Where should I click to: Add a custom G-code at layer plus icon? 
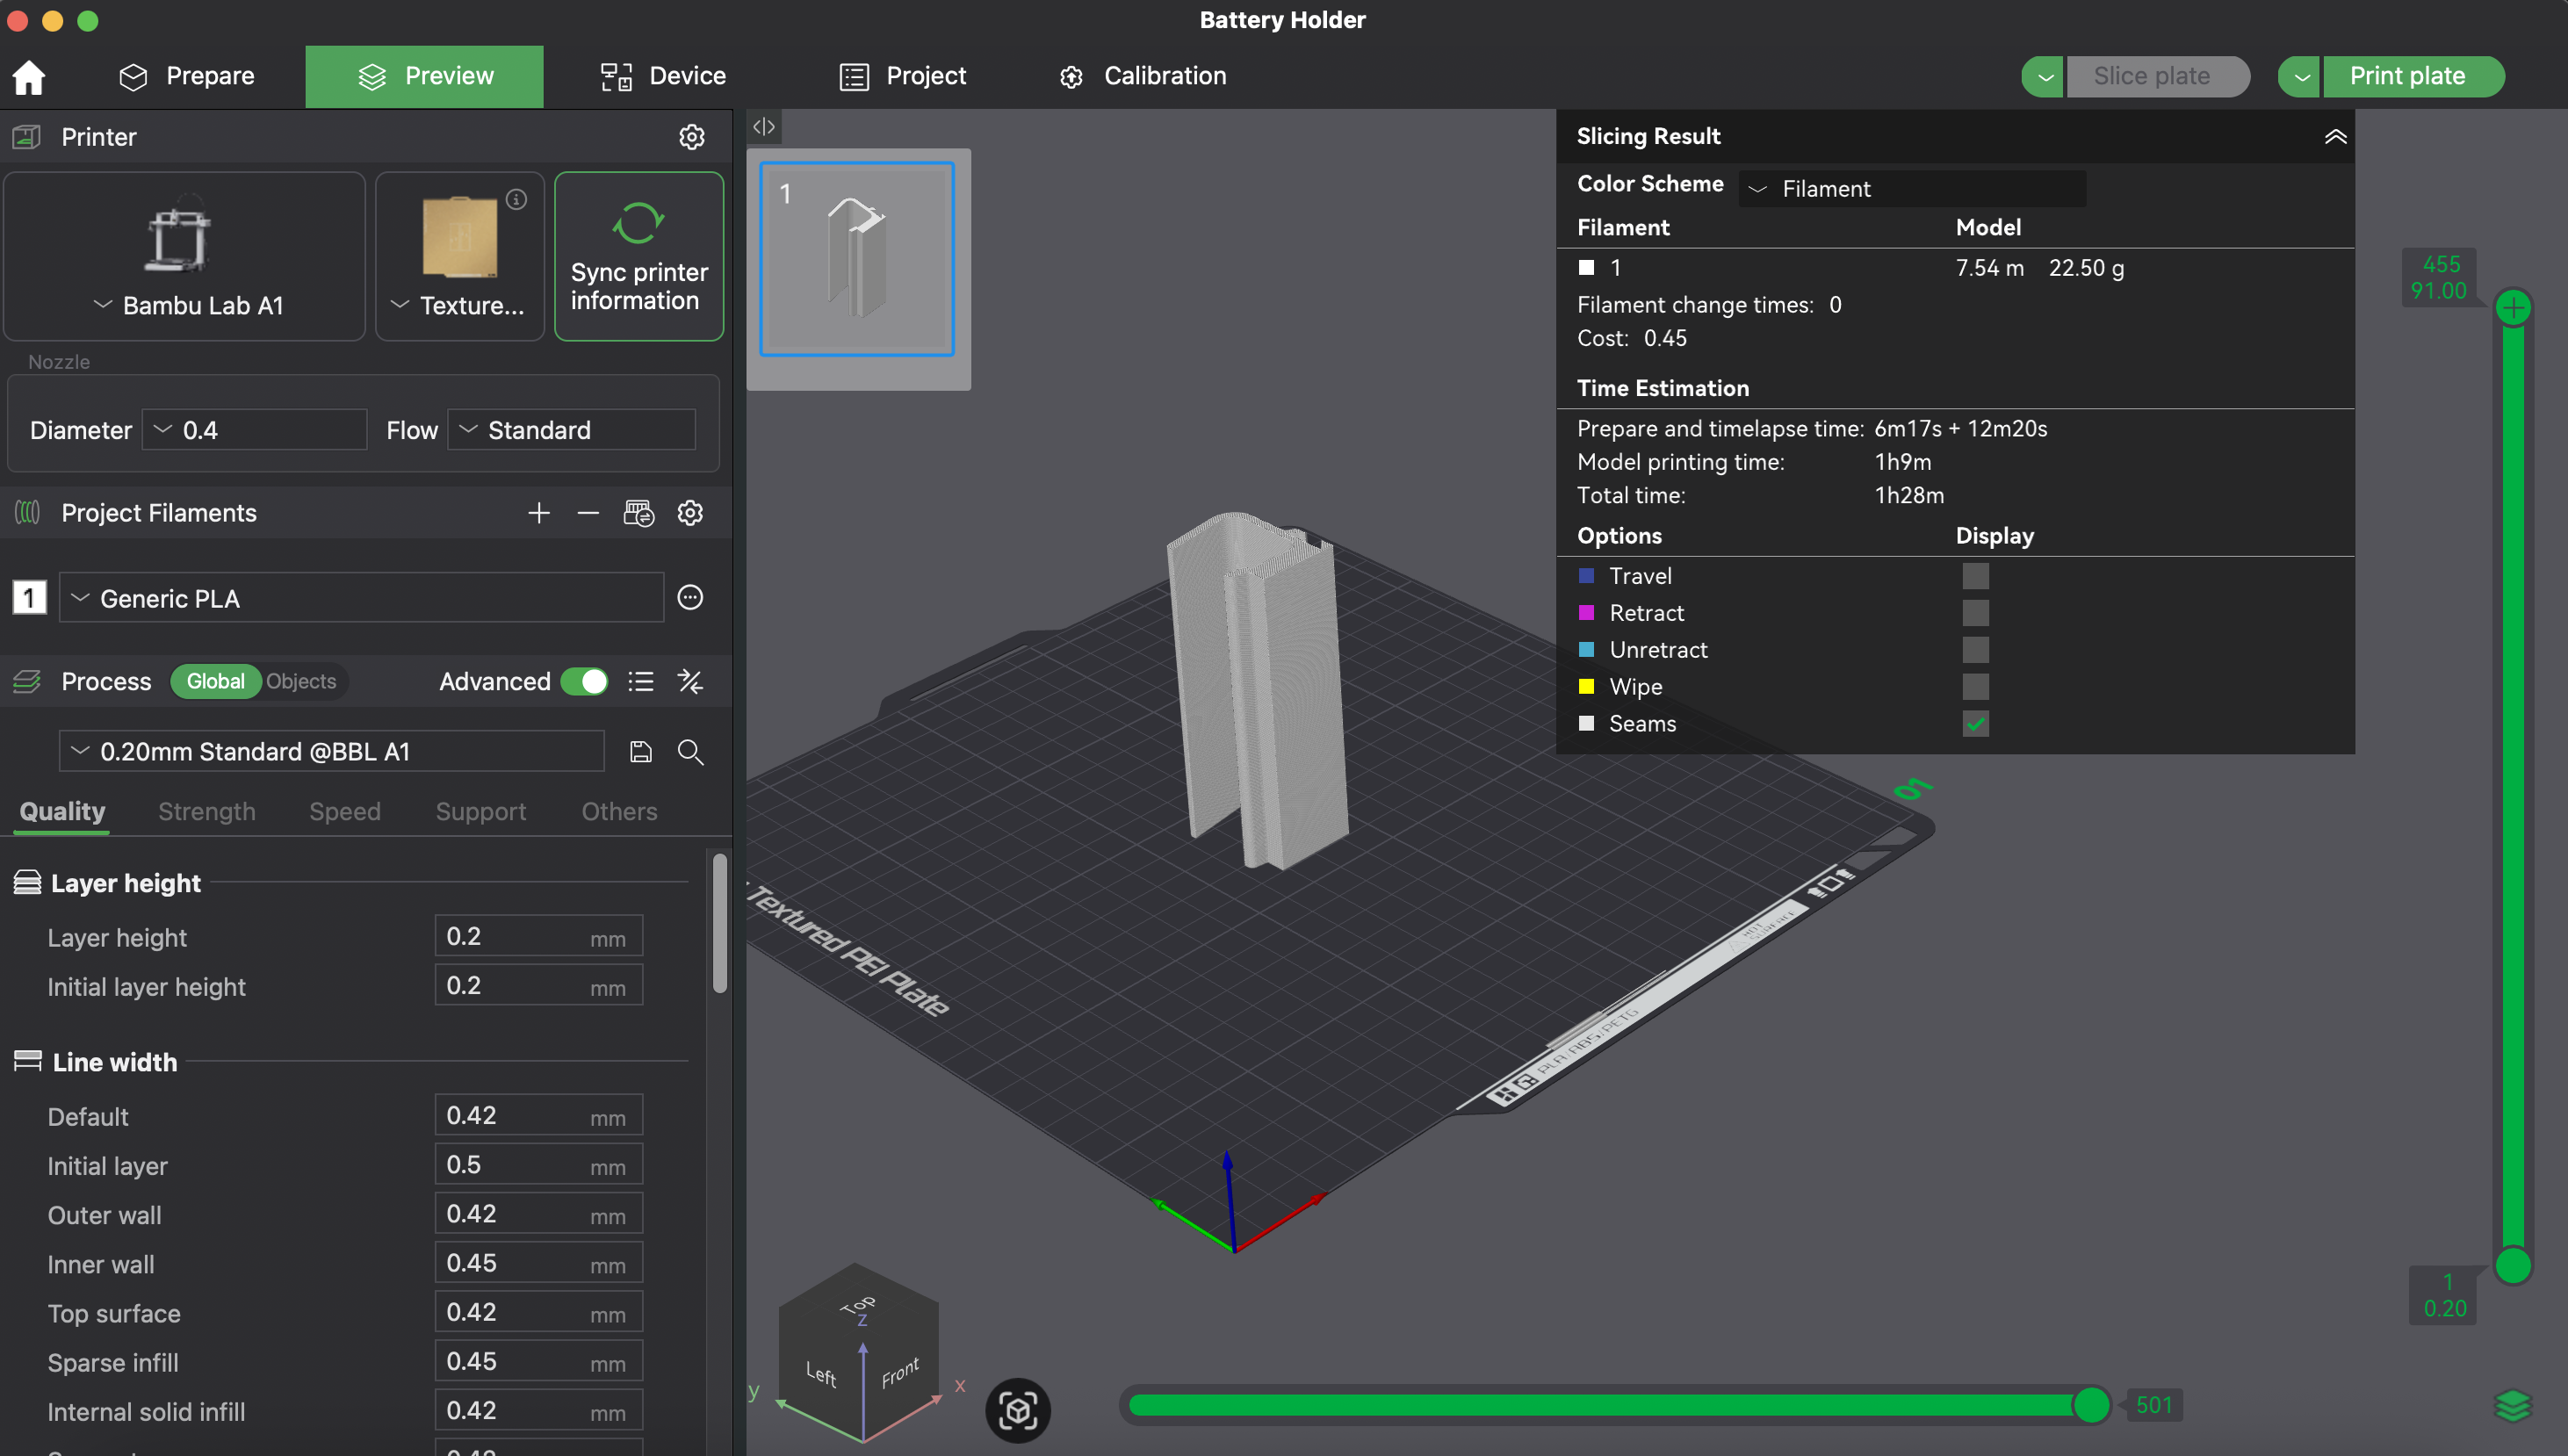click(x=2513, y=308)
